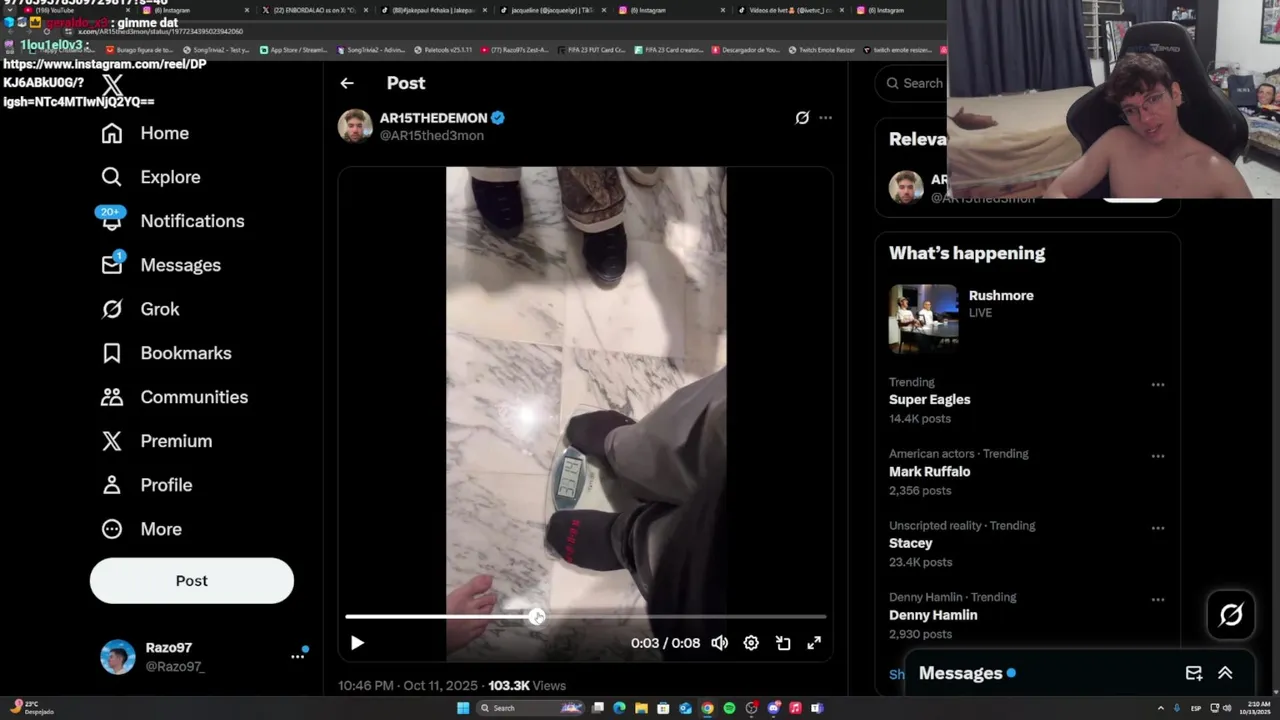The width and height of the screenshot is (1280, 720).
Task: Open more options for Stacey
Action: 1157,528
